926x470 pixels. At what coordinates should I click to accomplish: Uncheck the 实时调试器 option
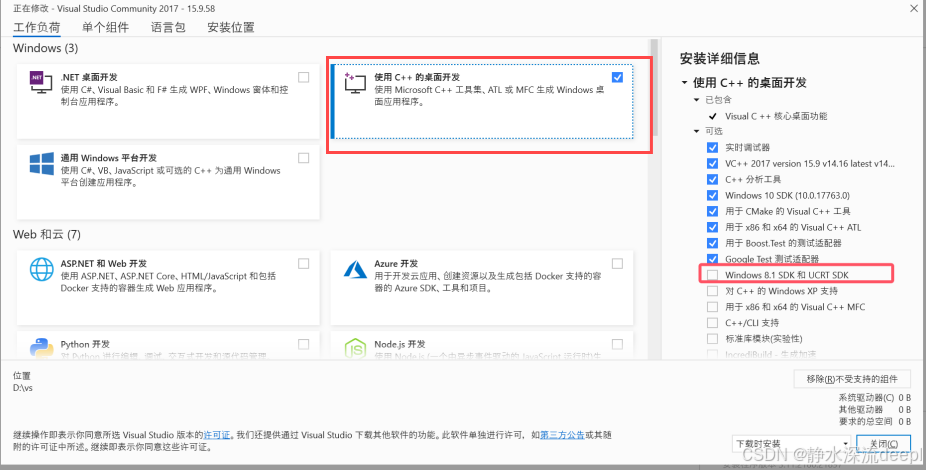[x=713, y=148]
